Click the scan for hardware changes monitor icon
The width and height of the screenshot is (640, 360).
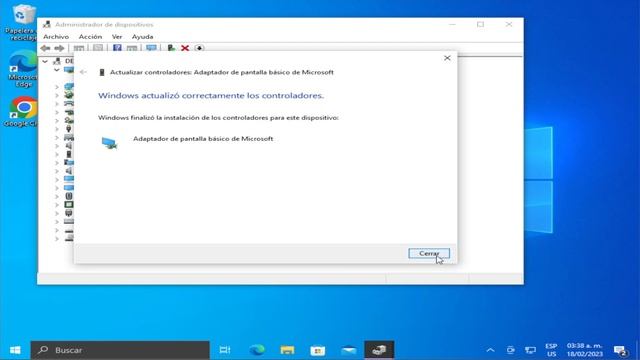(151, 48)
